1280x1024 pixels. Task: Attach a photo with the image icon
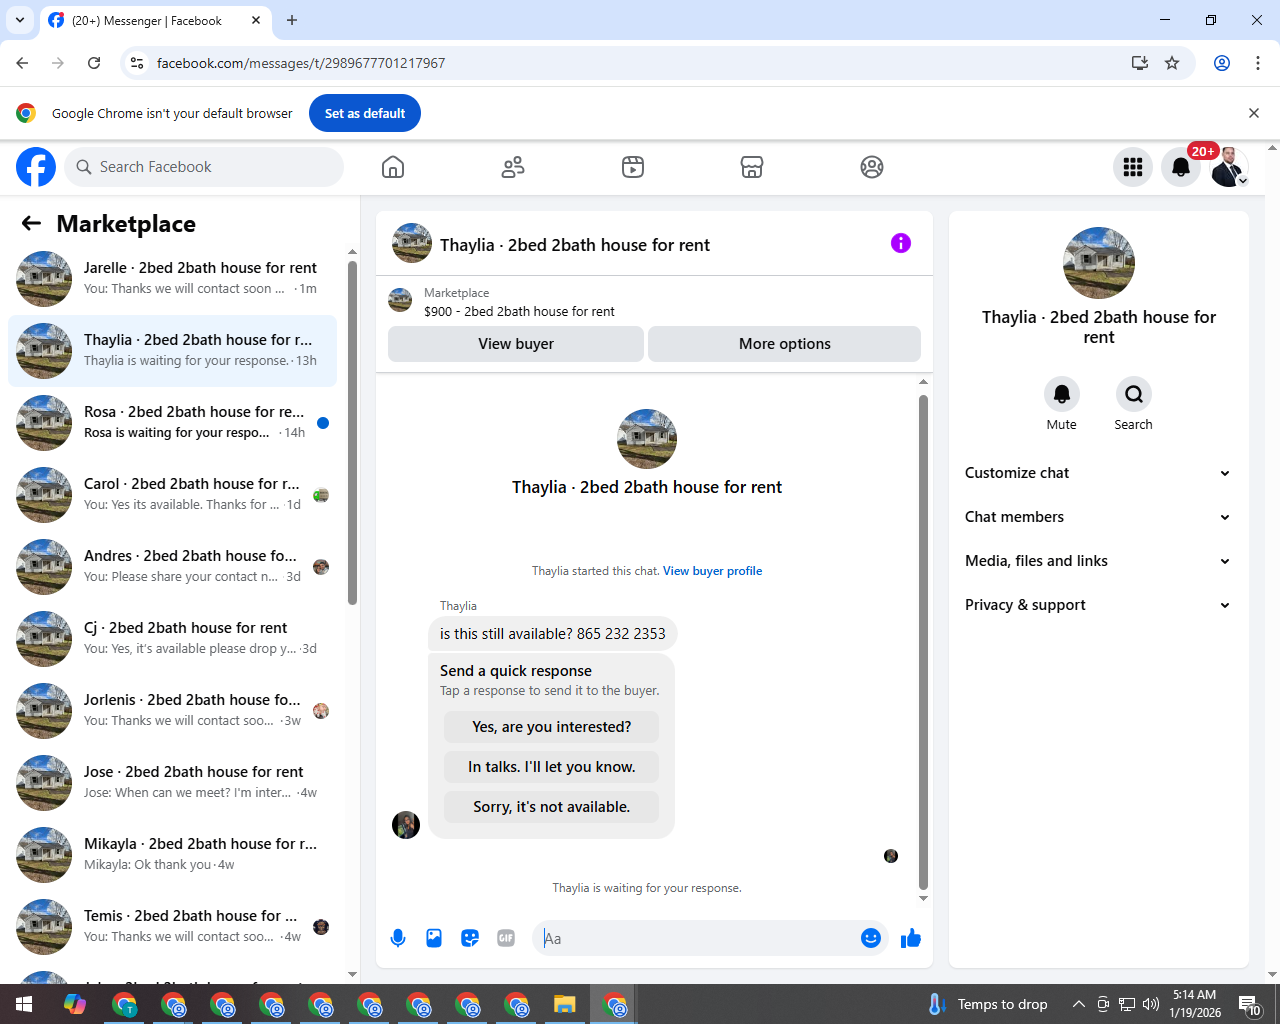(x=434, y=938)
